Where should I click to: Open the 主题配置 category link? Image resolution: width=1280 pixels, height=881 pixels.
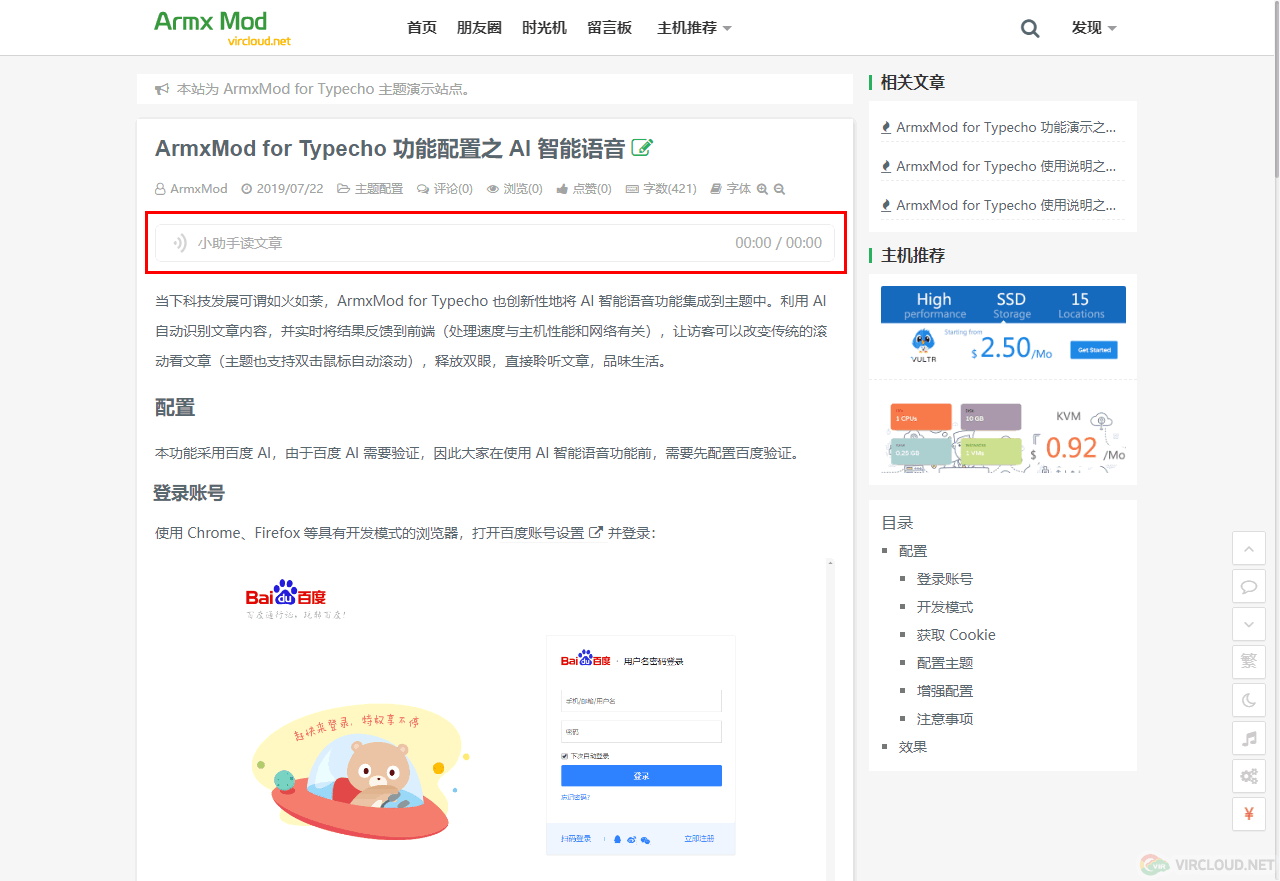pos(370,189)
